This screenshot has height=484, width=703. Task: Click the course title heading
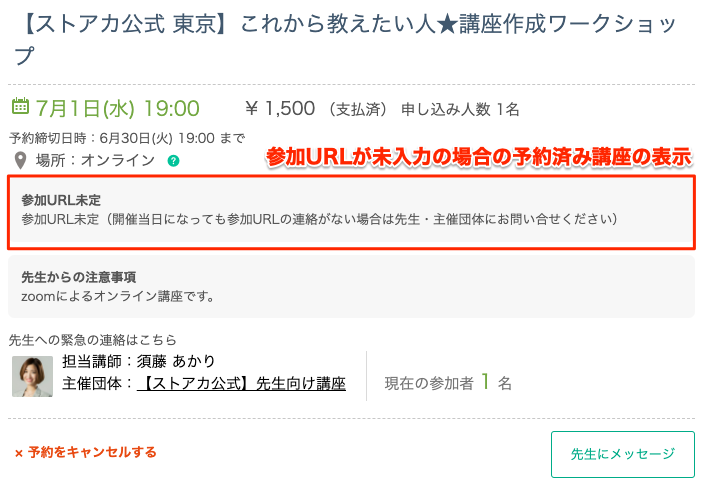click(345, 39)
